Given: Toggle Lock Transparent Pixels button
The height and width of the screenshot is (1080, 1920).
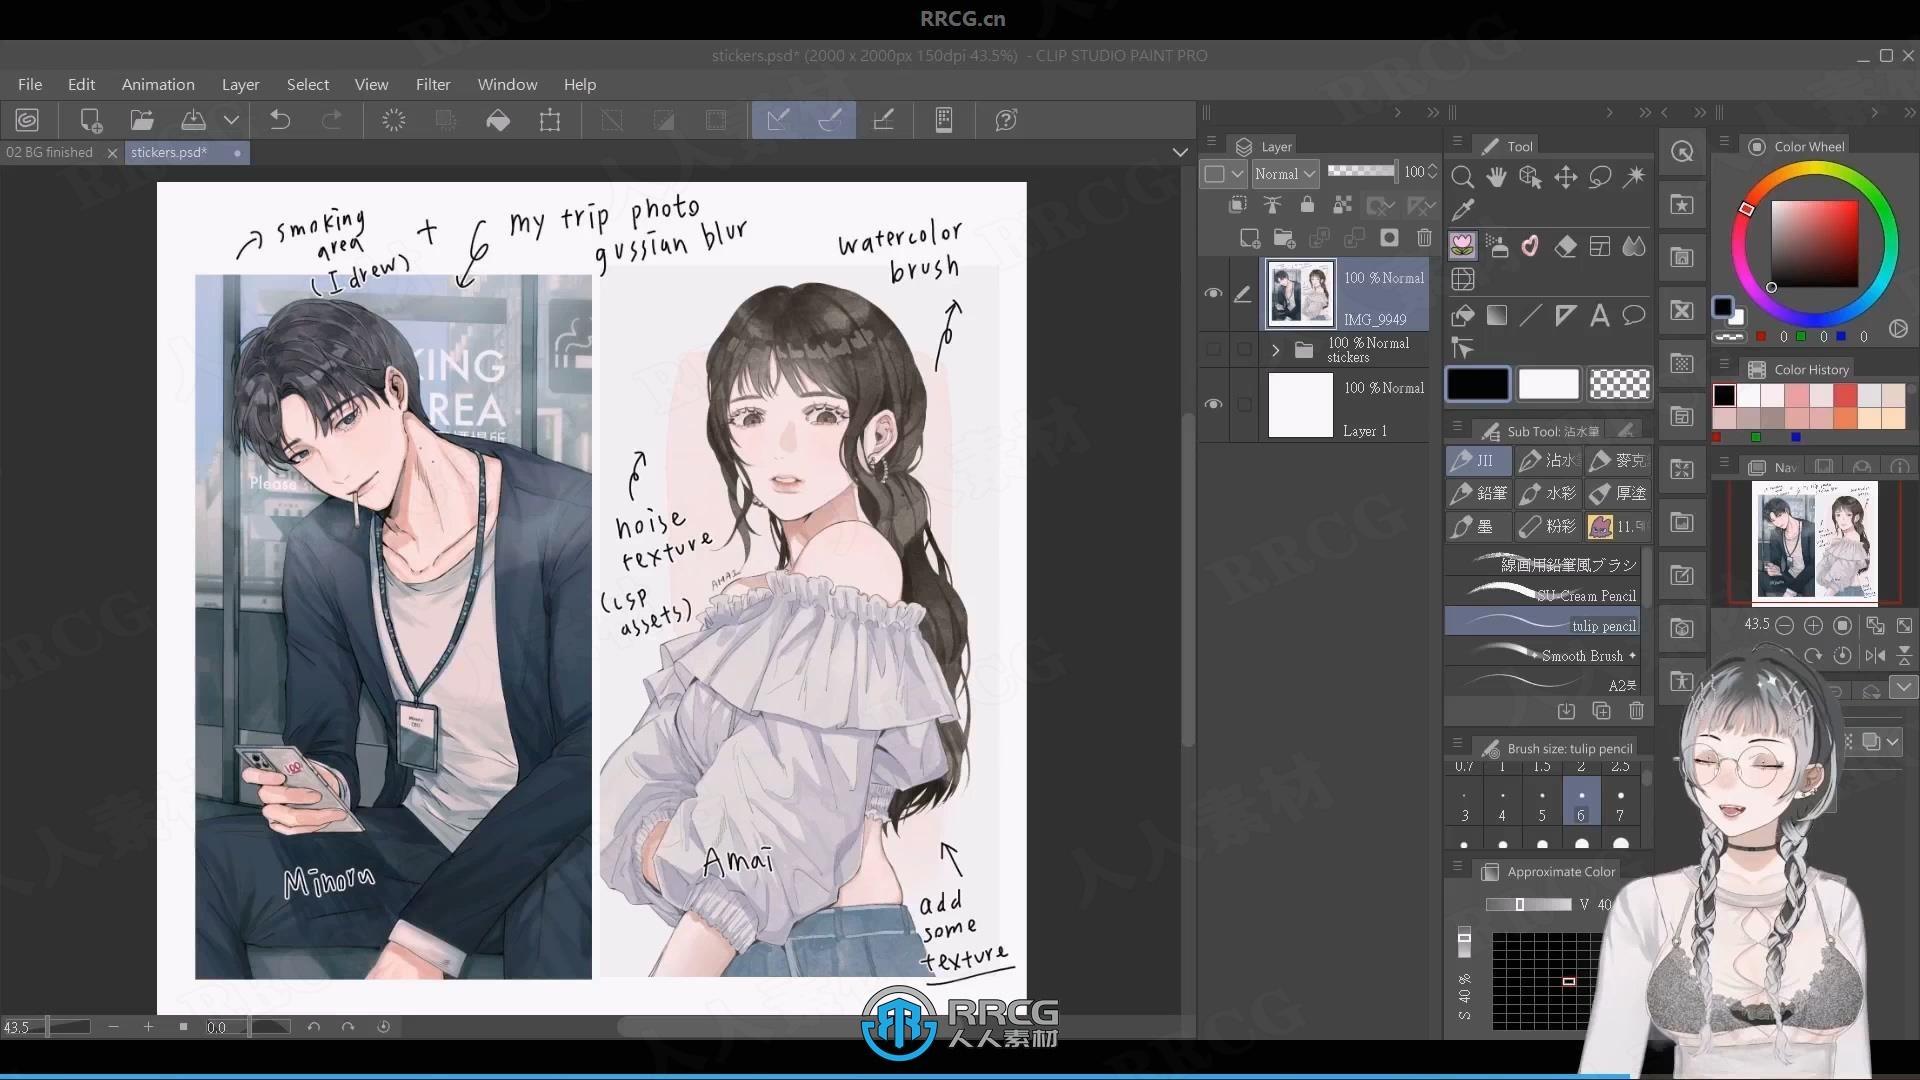Looking at the screenshot, I should click(1342, 205).
